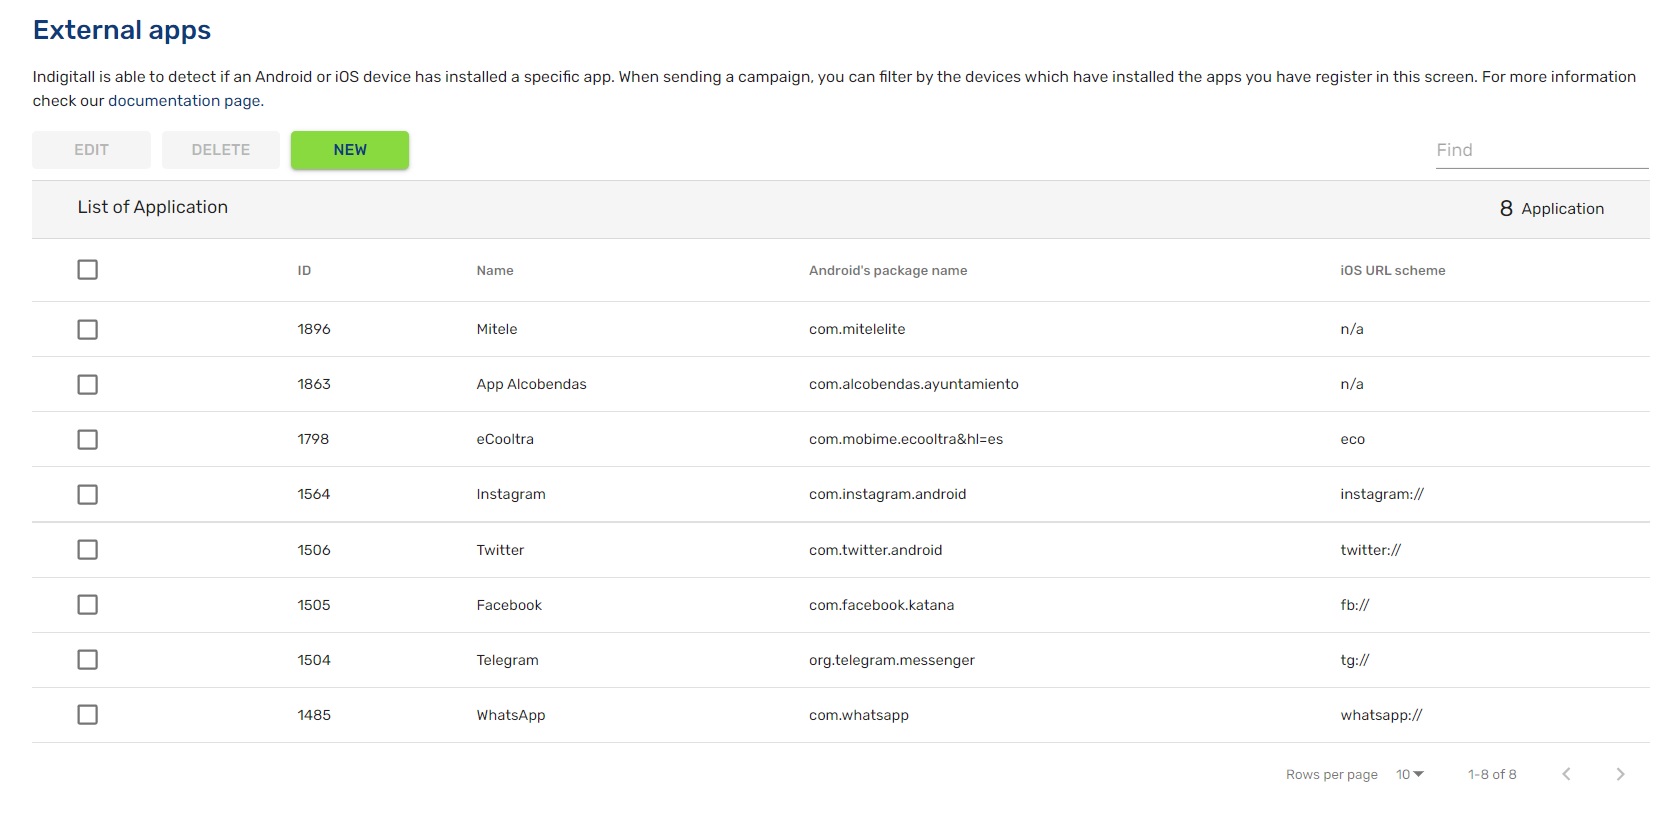Check the eCooltra row checkbox
Screen dimensions: 1673x813
coord(88,439)
